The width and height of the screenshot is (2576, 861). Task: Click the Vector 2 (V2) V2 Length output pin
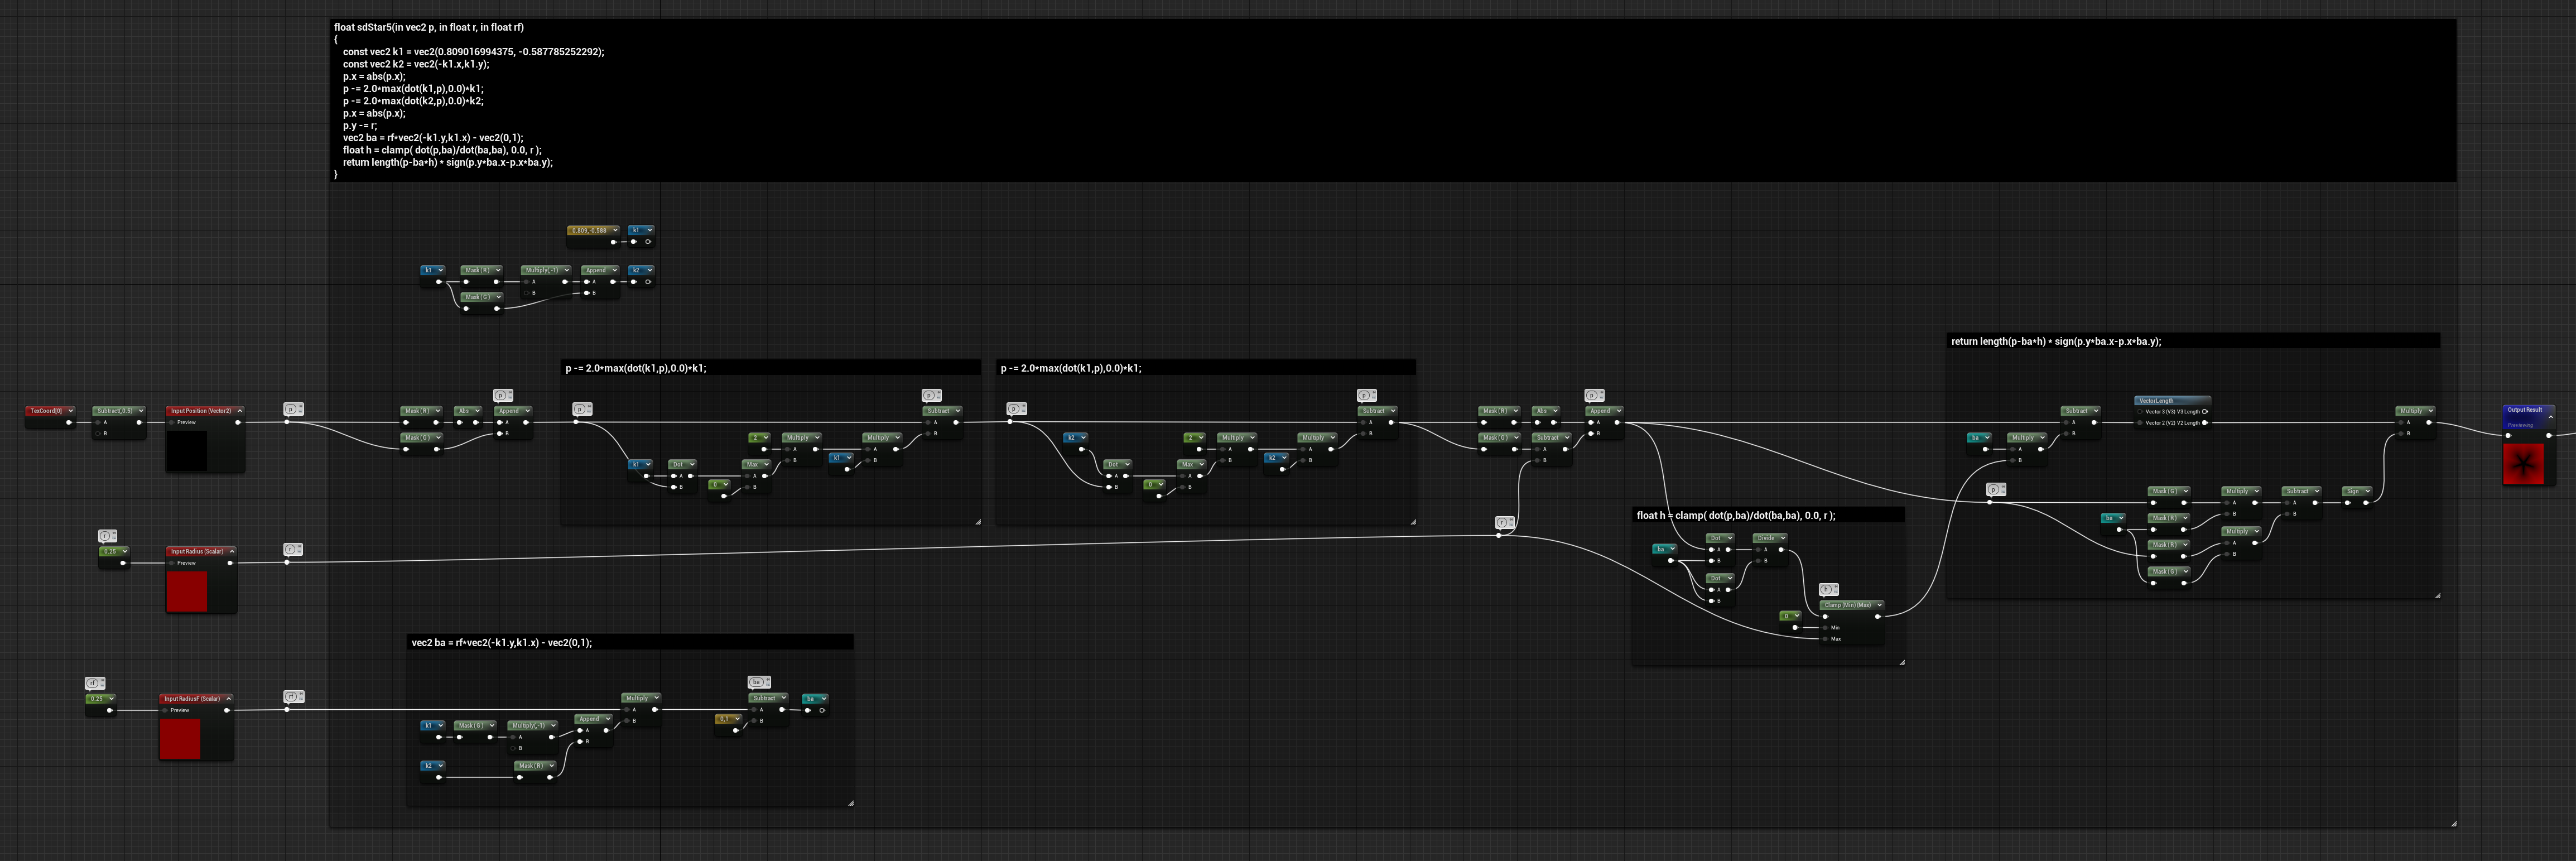(x=2205, y=423)
